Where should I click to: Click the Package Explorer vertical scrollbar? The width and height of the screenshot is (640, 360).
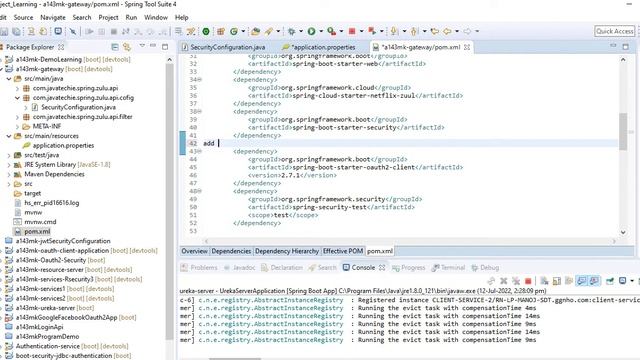(170, 202)
